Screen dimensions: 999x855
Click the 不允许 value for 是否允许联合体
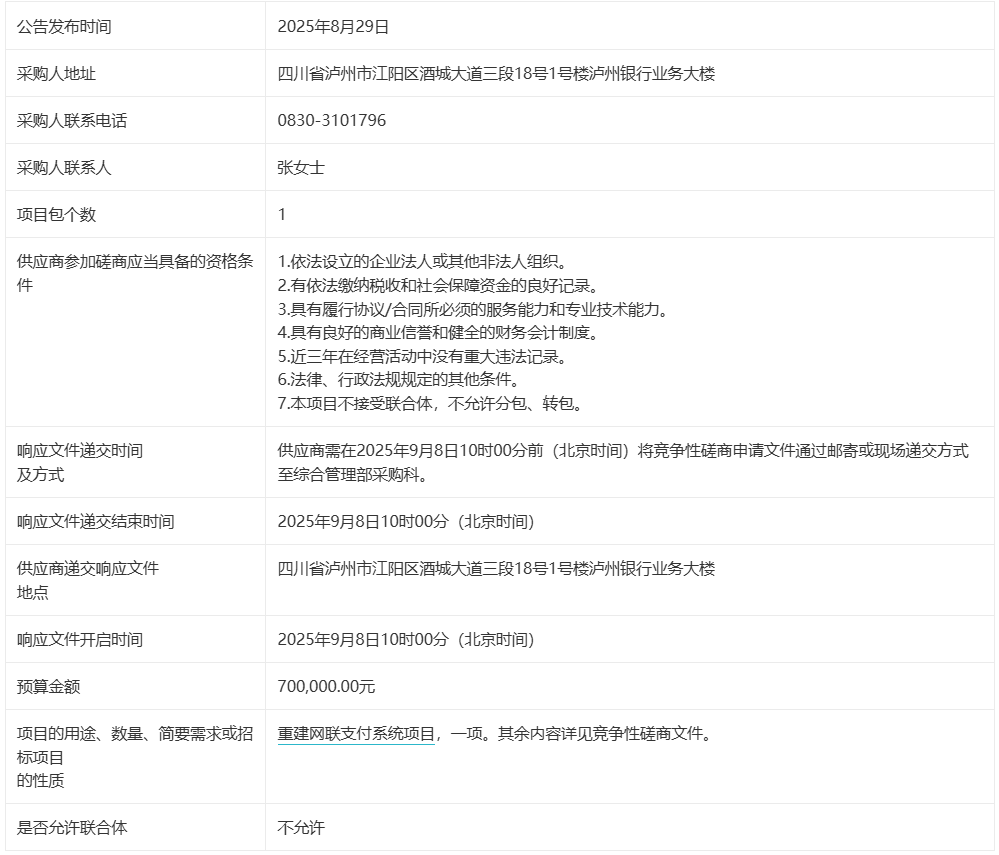[301, 828]
